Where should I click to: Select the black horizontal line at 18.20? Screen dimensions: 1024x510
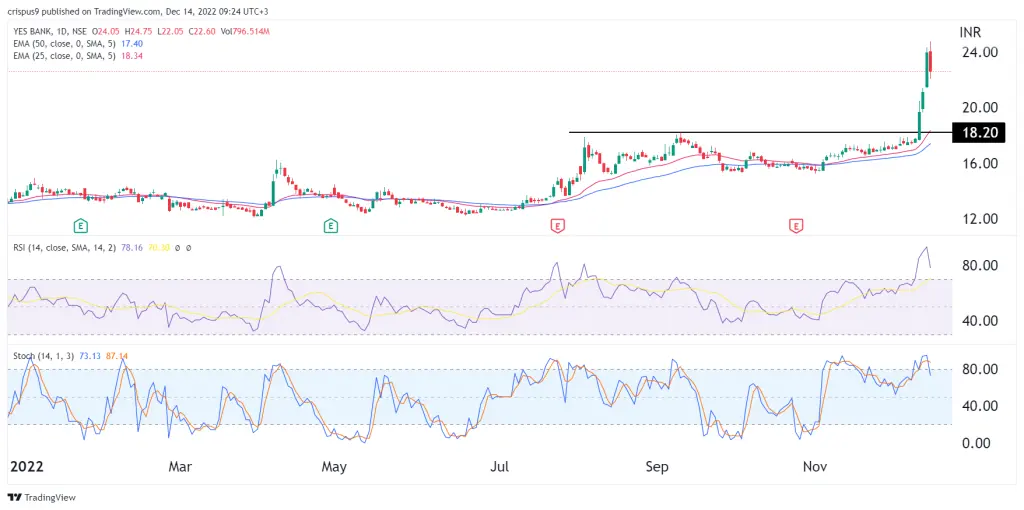tap(760, 133)
